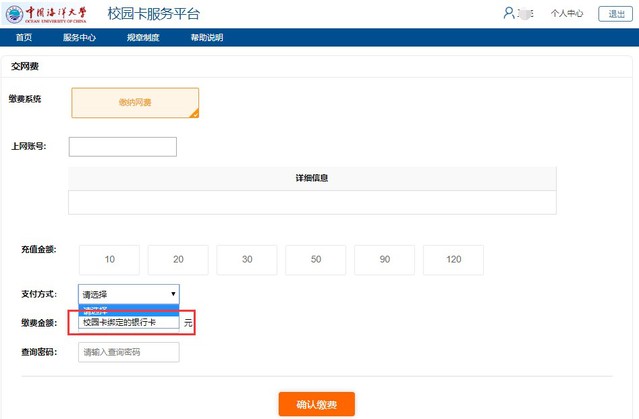Select the 缴纳网费 payment system option
The image size is (639, 419).
pos(135,103)
